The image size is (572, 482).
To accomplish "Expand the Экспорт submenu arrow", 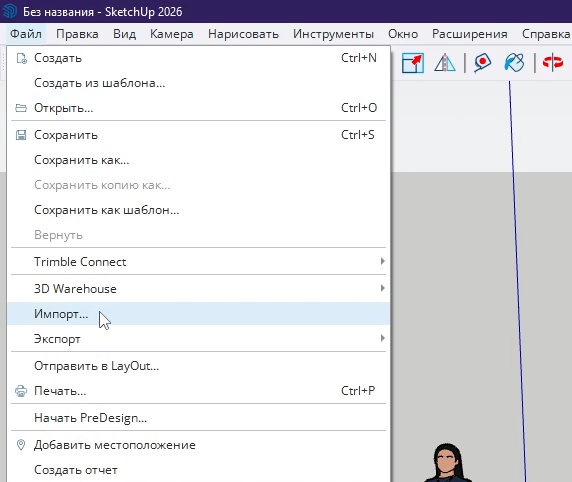I will tap(382, 338).
